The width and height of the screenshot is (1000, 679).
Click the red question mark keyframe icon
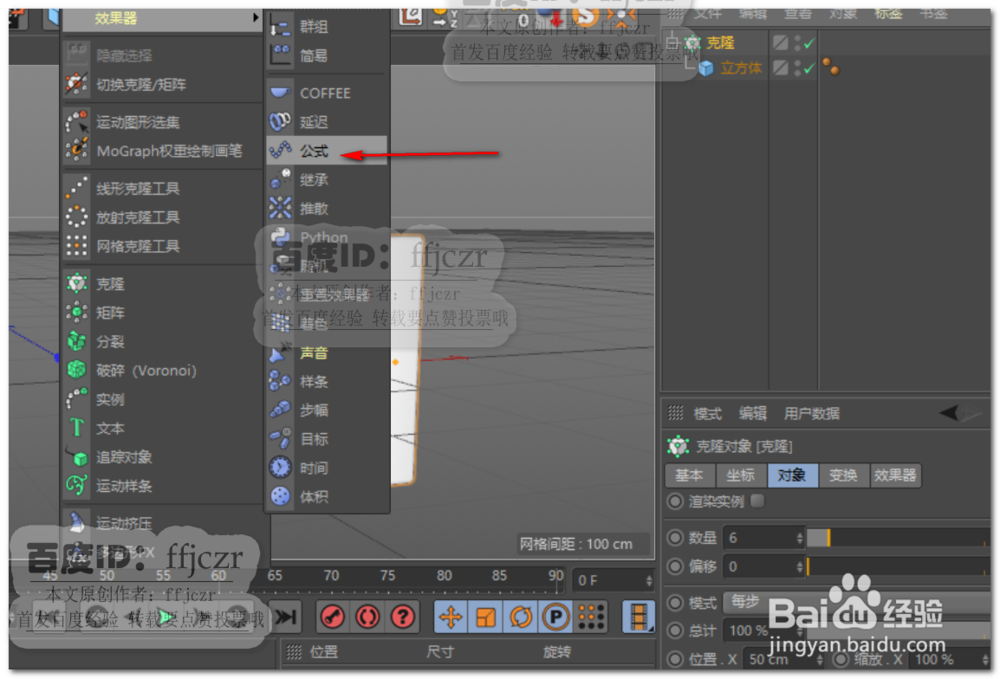pyautogui.click(x=402, y=616)
